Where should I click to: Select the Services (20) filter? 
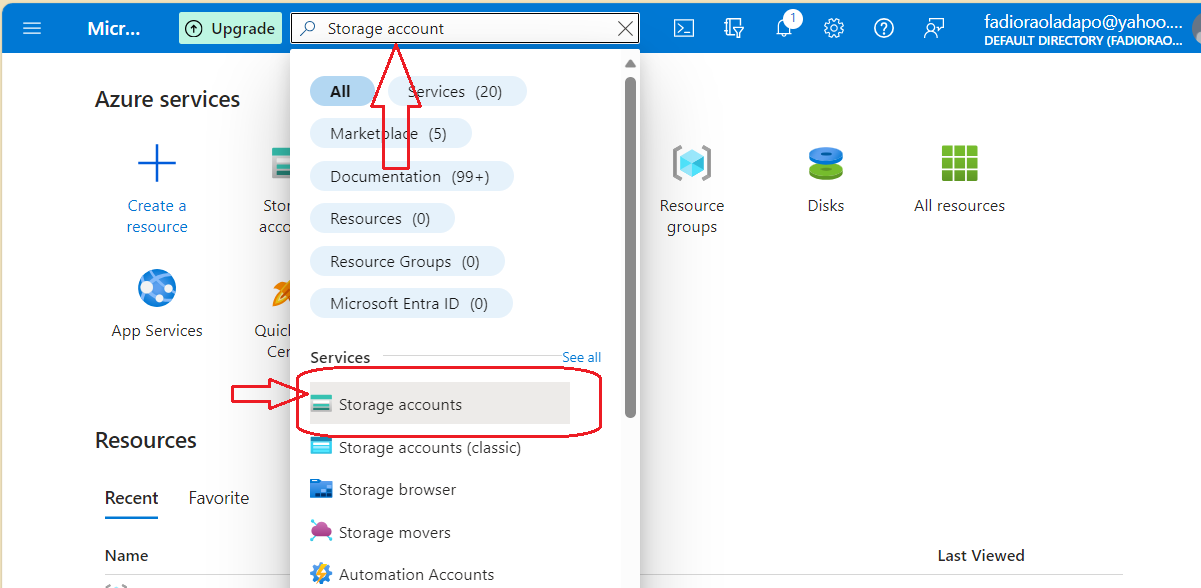coord(456,91)
